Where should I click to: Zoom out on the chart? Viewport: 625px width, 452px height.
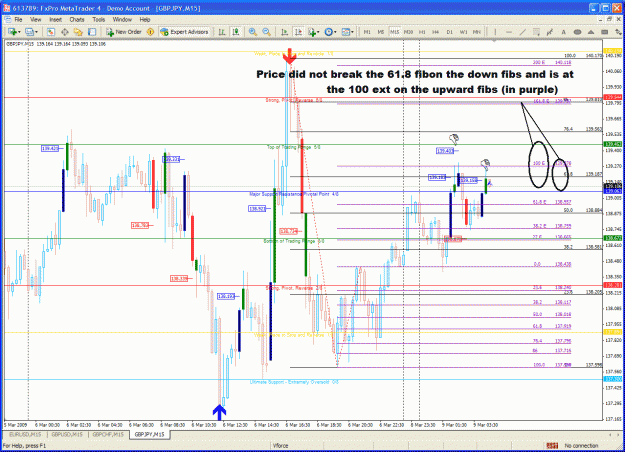[x=267, y=32]
